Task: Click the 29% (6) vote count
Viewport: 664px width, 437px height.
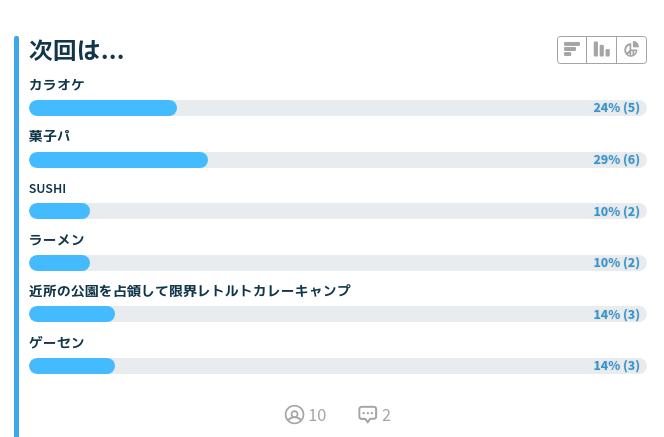Action: [x=617, y=160]
